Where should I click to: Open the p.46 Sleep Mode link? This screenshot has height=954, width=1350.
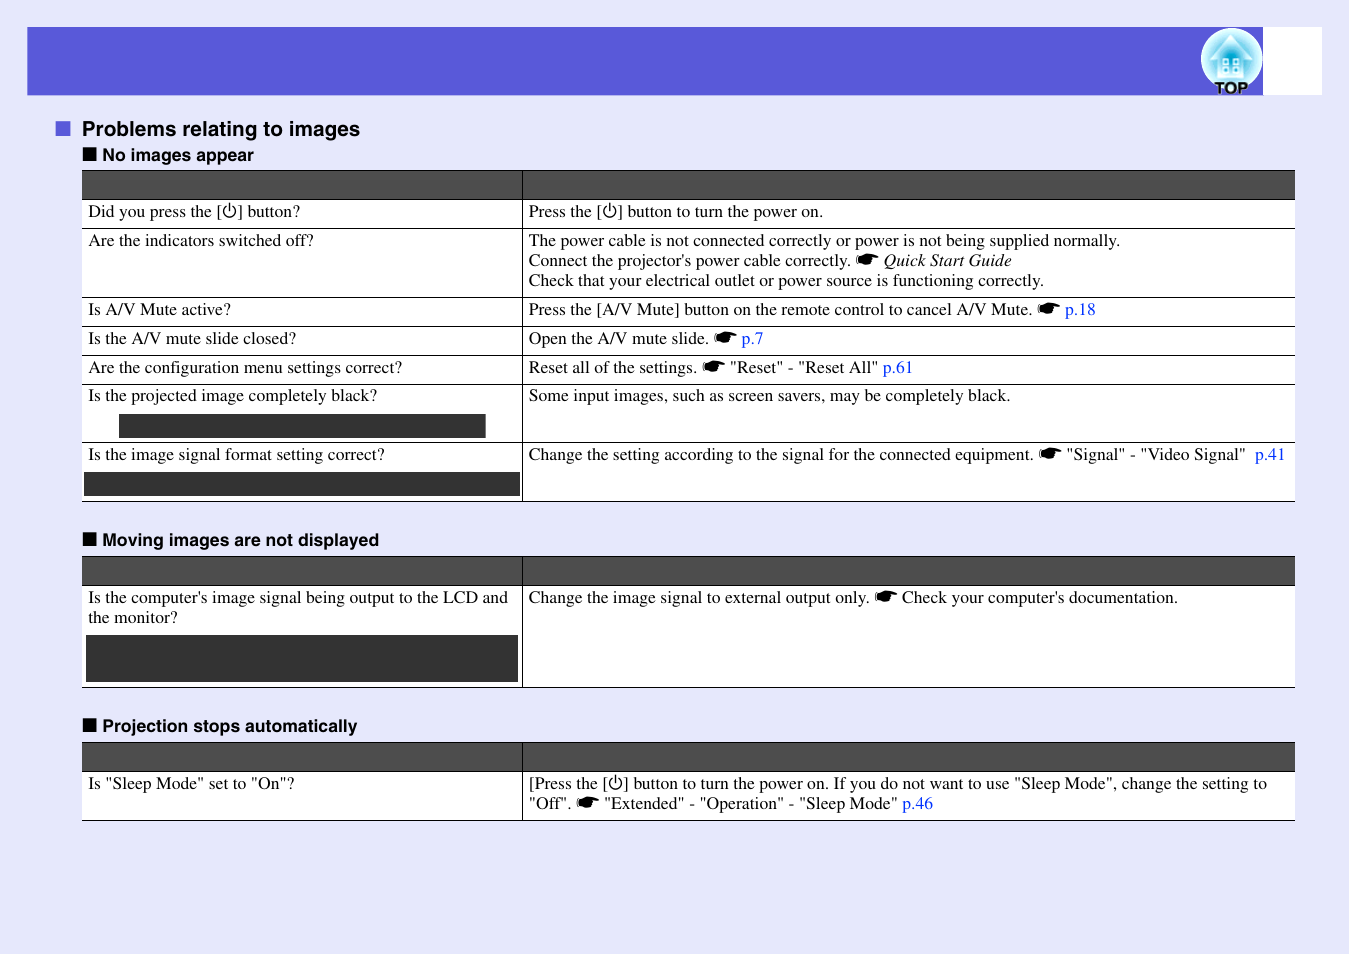[x=917, y=804]
